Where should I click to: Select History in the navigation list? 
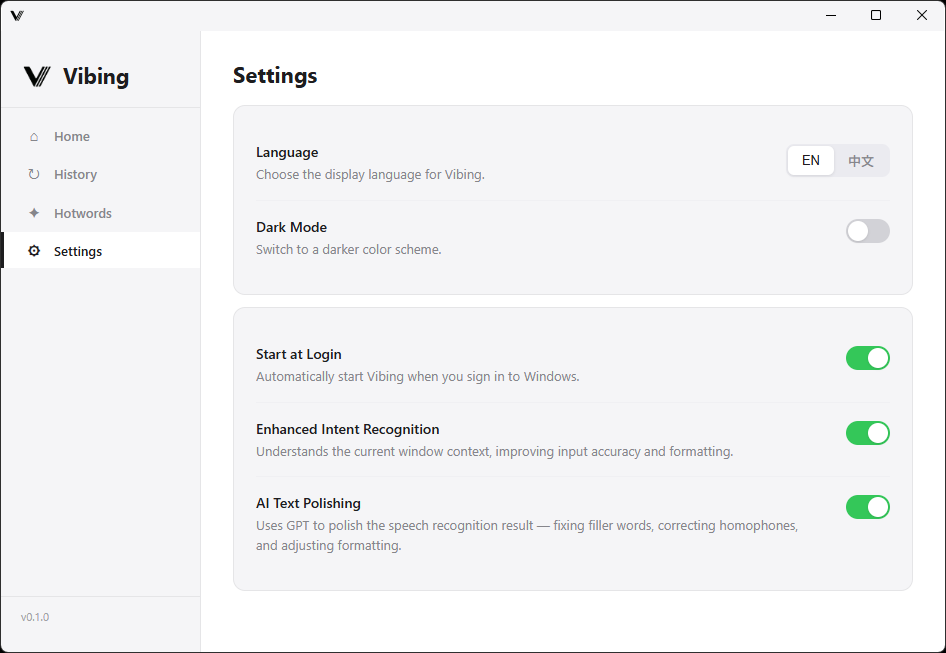pos(74,174)
